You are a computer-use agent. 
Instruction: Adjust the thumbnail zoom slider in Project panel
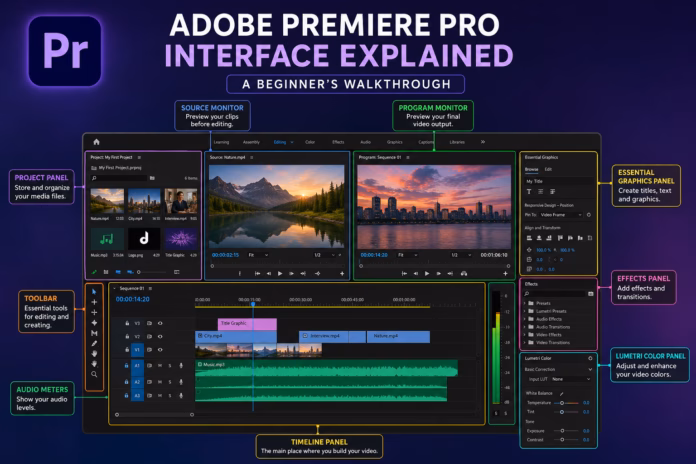point(151,272)
